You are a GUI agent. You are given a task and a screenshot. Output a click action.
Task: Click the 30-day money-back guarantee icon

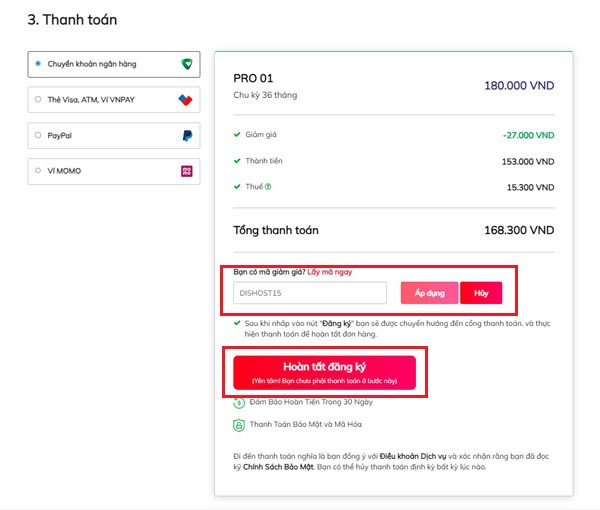coord(239,403)
